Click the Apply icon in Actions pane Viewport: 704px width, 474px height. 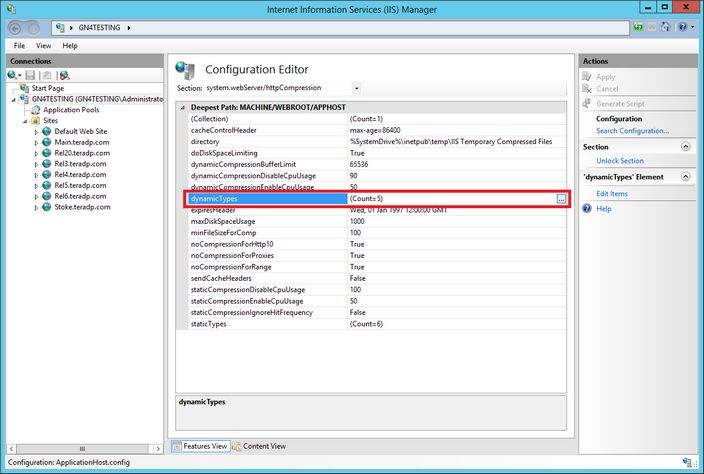[587, 76]
